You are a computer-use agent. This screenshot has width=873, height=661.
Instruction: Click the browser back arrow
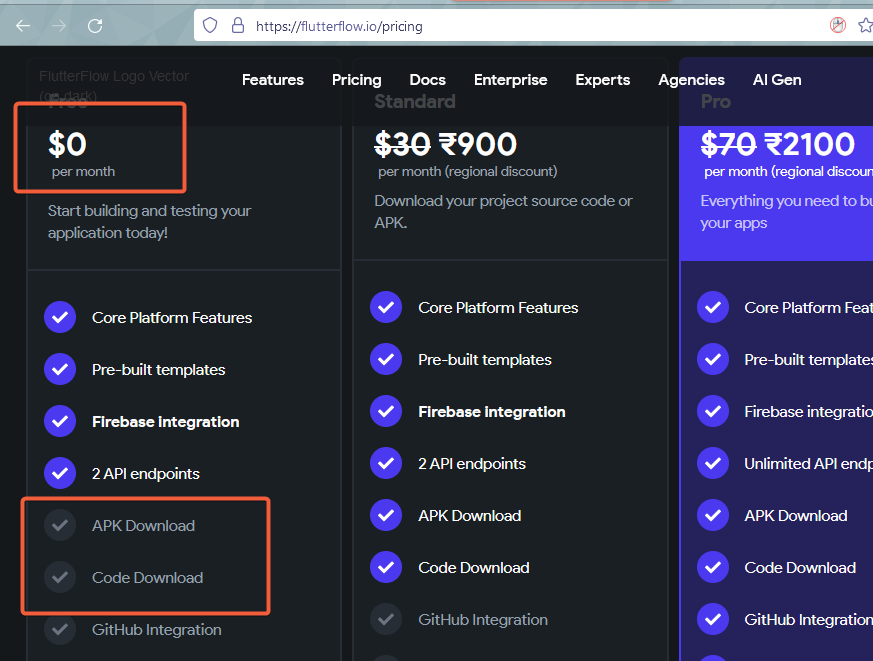coord(23,26)
